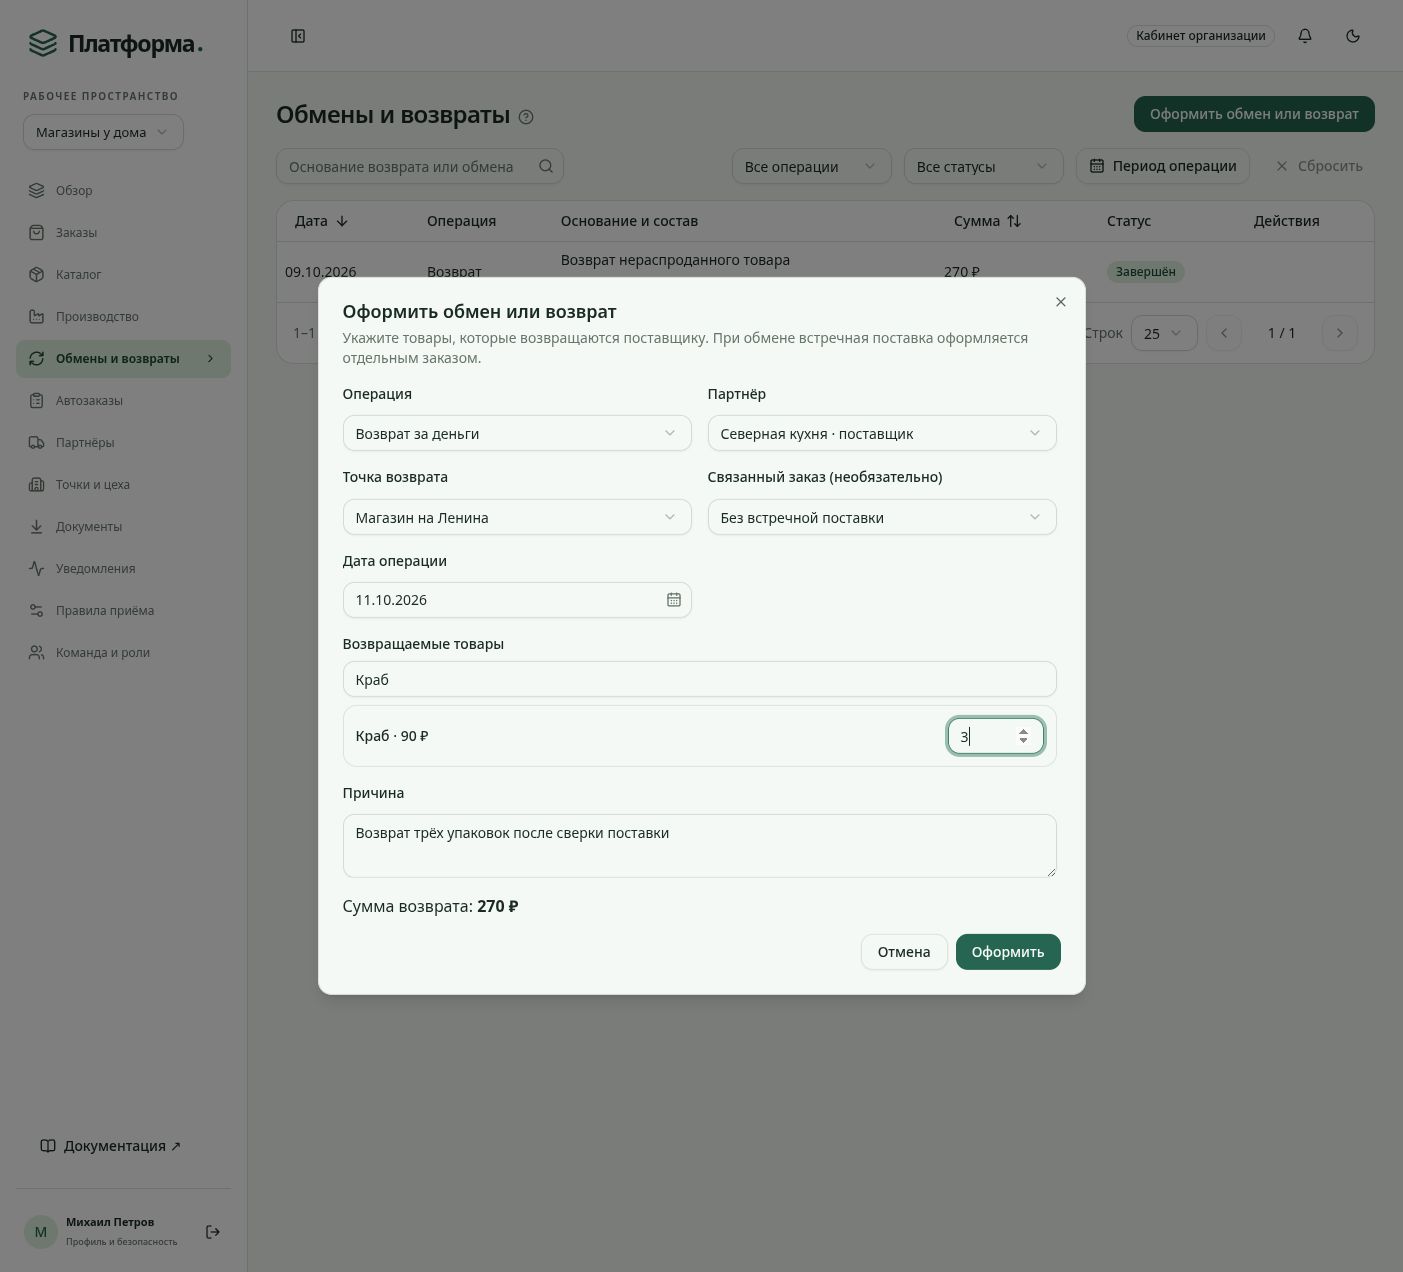1403x1272 pixels.
Task: Open 'Все операции' filter dropdown
Action: coord(811,166)
